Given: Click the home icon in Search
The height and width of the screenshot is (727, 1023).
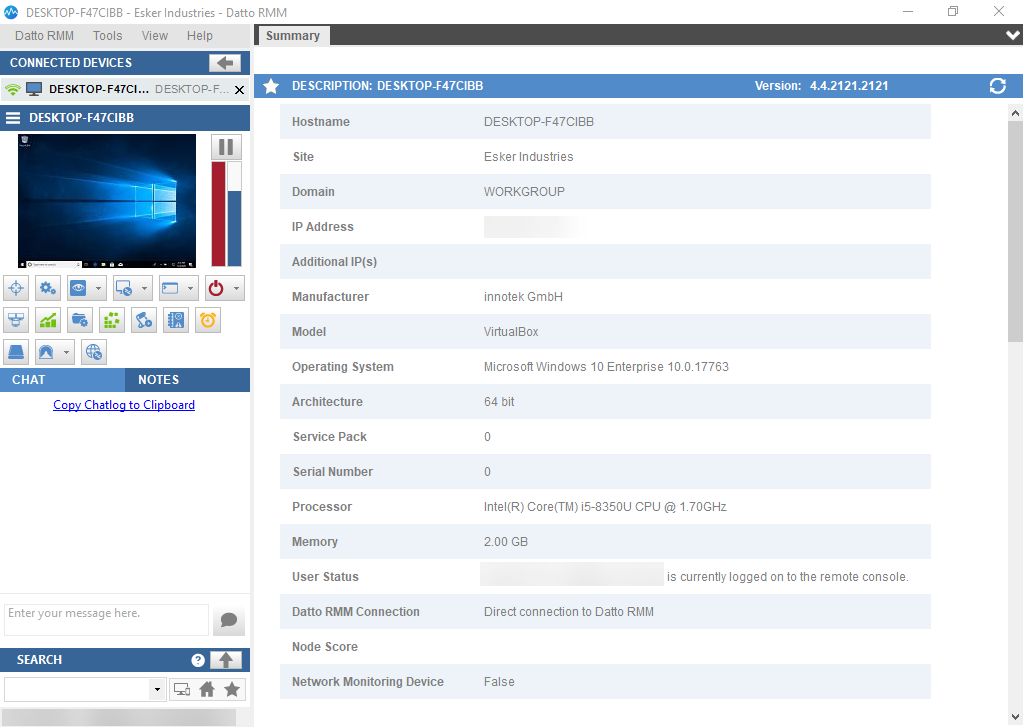Looking at the screenshot, I should coord(207,689).
